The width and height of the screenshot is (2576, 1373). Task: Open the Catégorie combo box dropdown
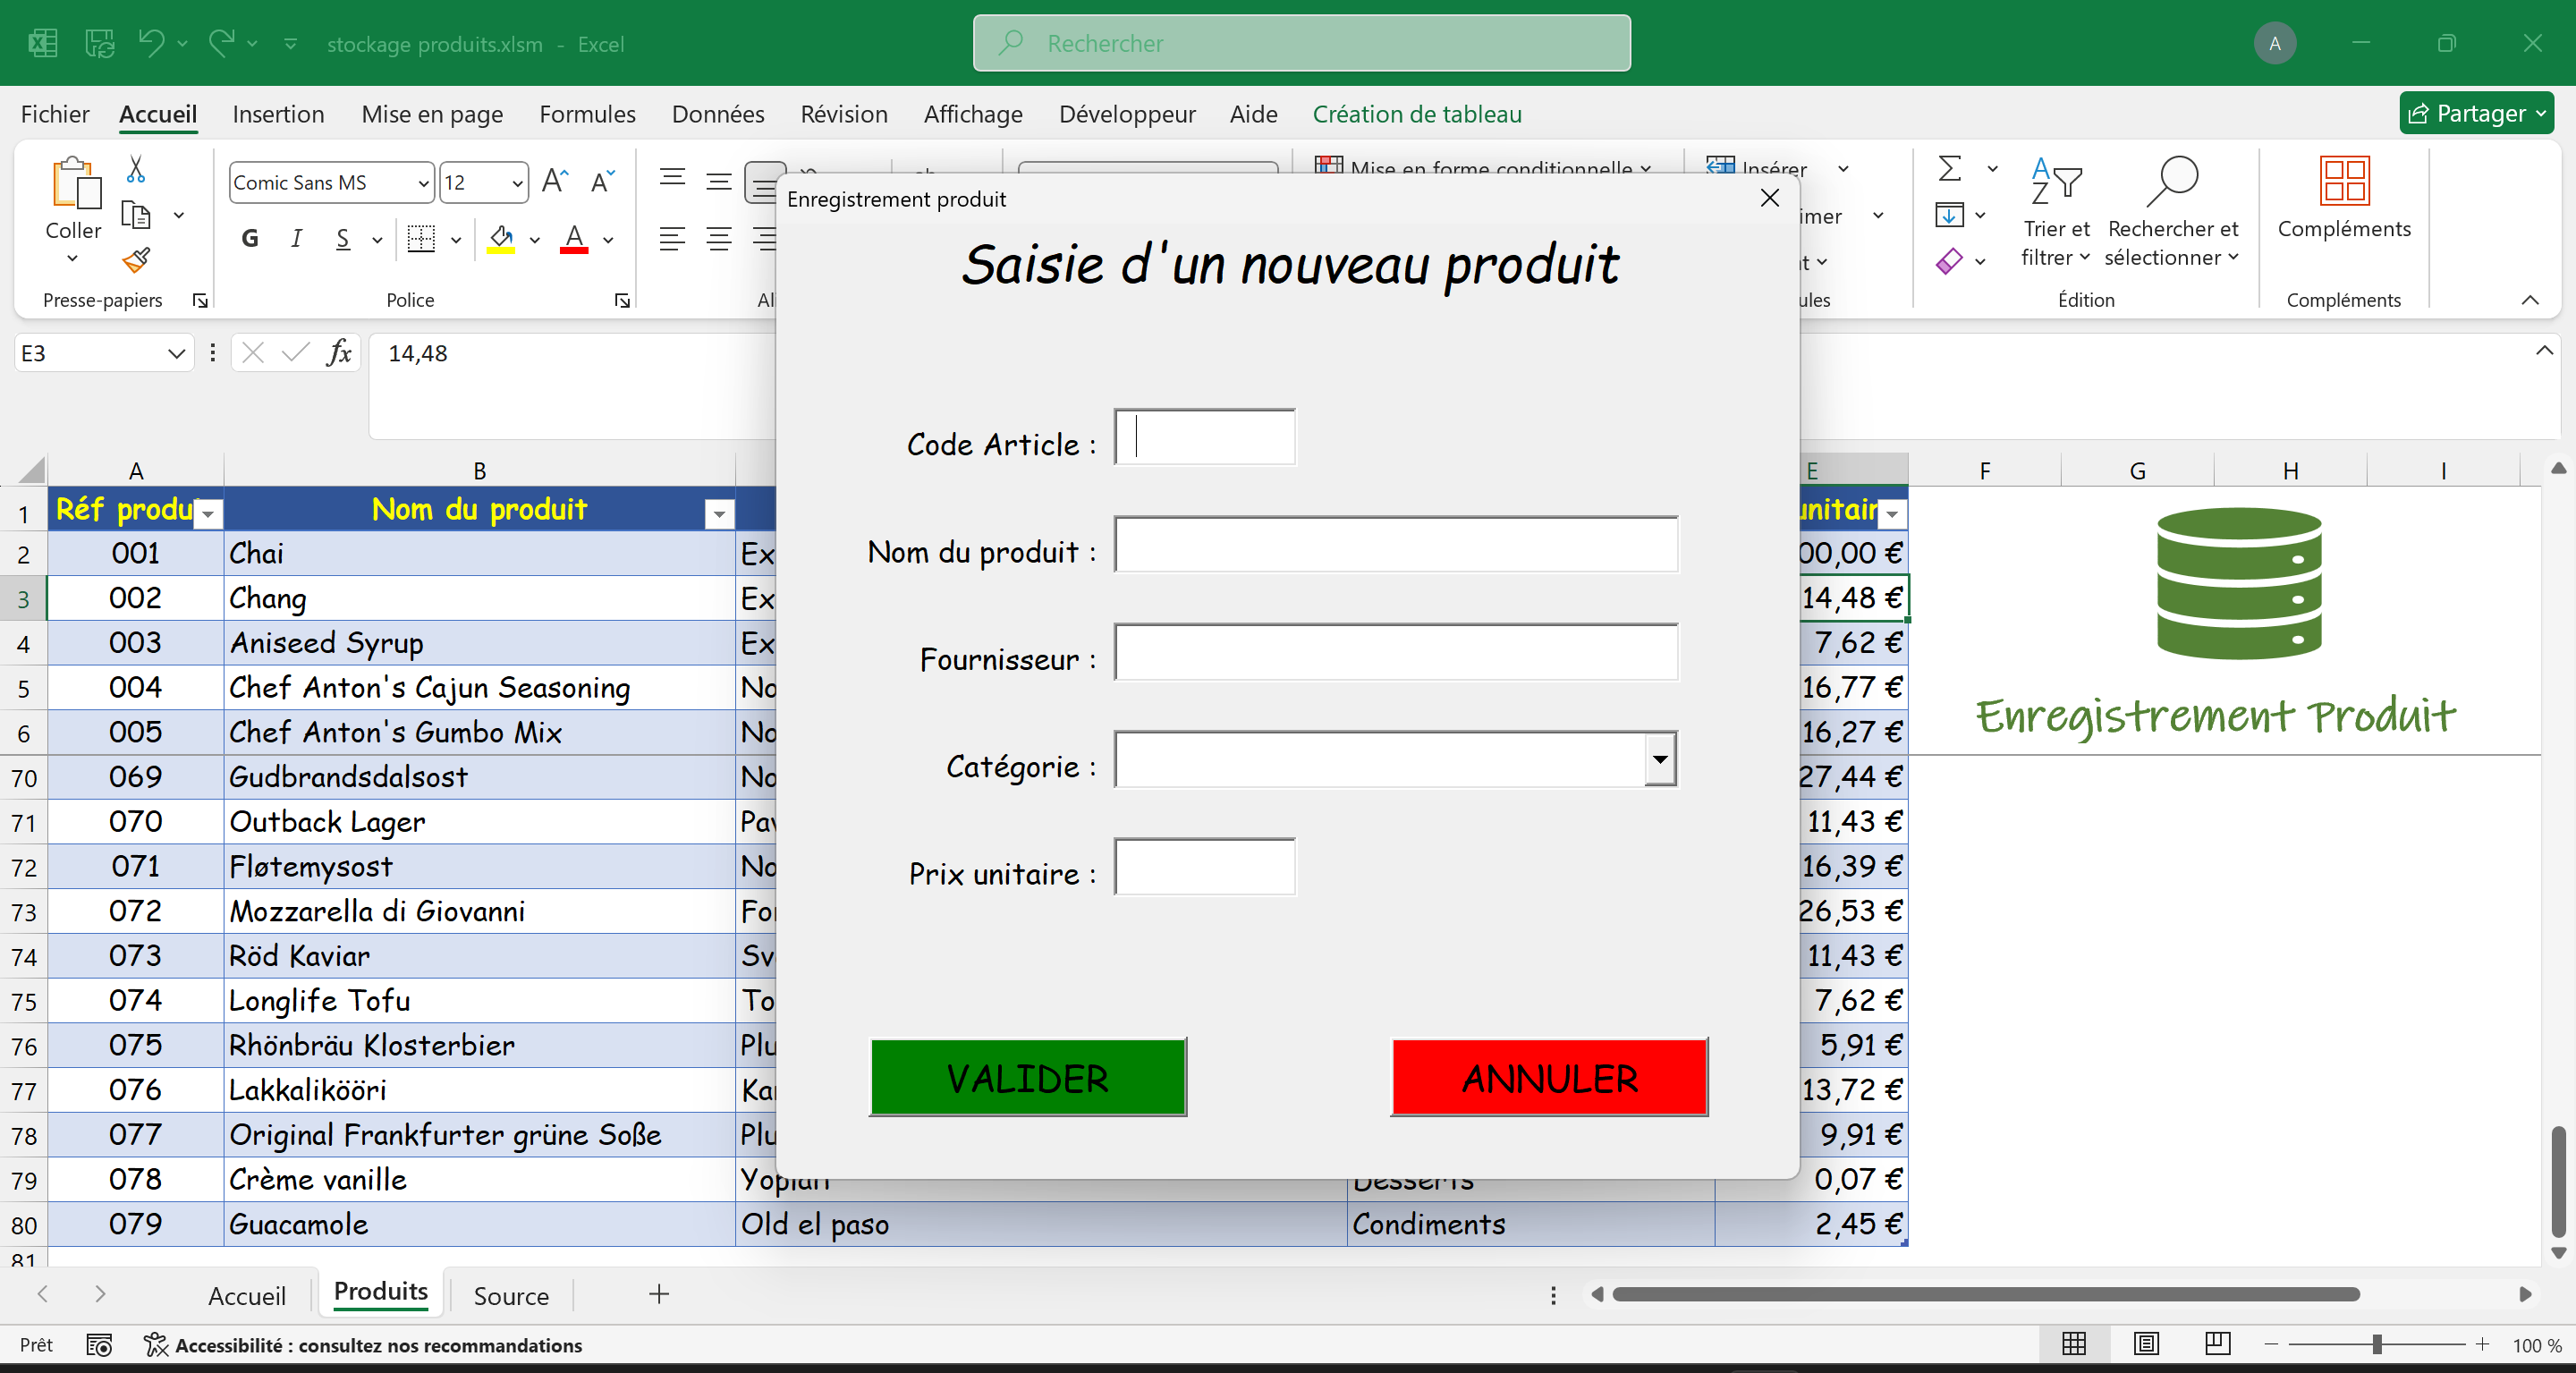pyautogui.click(x=1659, y=759)
